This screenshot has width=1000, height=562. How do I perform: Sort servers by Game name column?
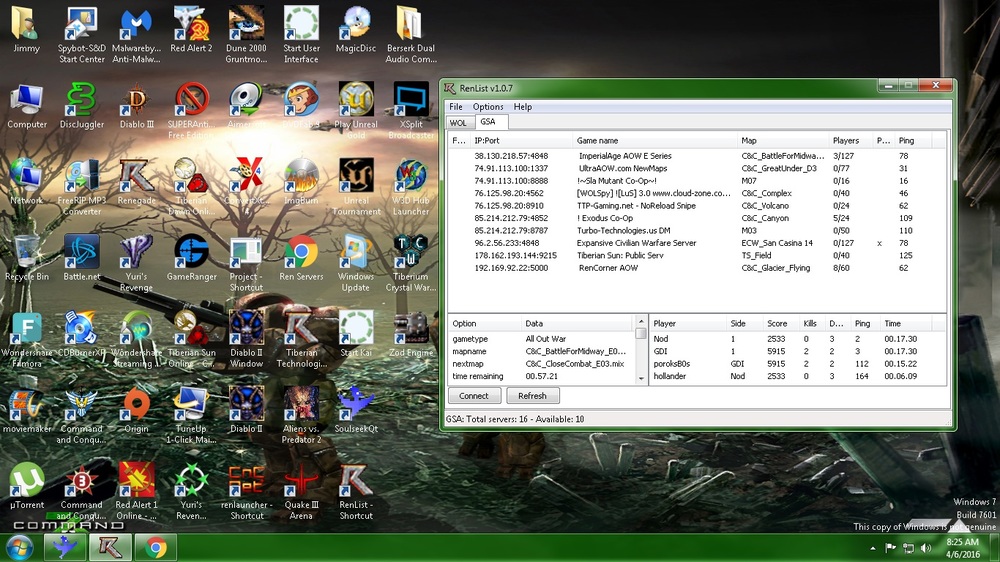[x=654, y=140]
